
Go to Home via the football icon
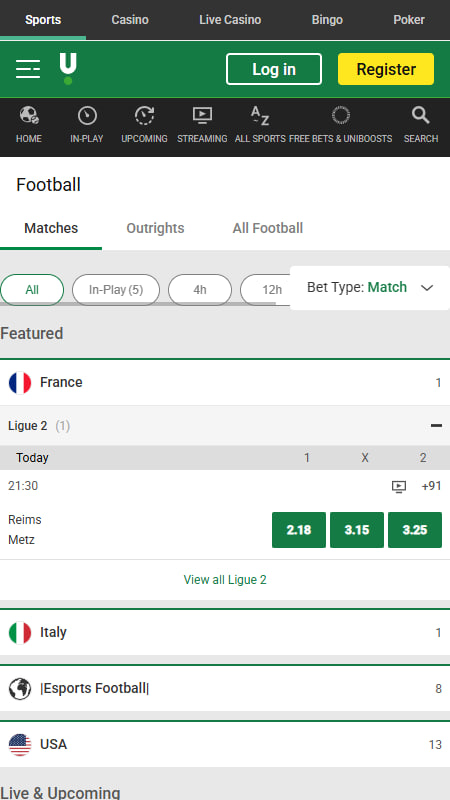pyautogui.click(x=29, y=116)
